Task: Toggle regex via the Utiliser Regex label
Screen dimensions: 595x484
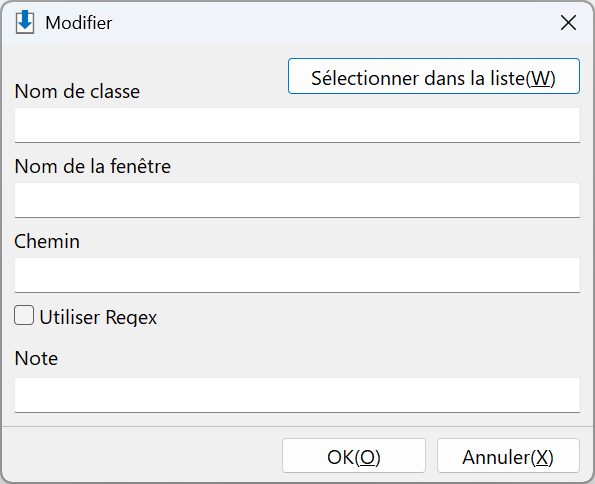Action: coord(98,317)
